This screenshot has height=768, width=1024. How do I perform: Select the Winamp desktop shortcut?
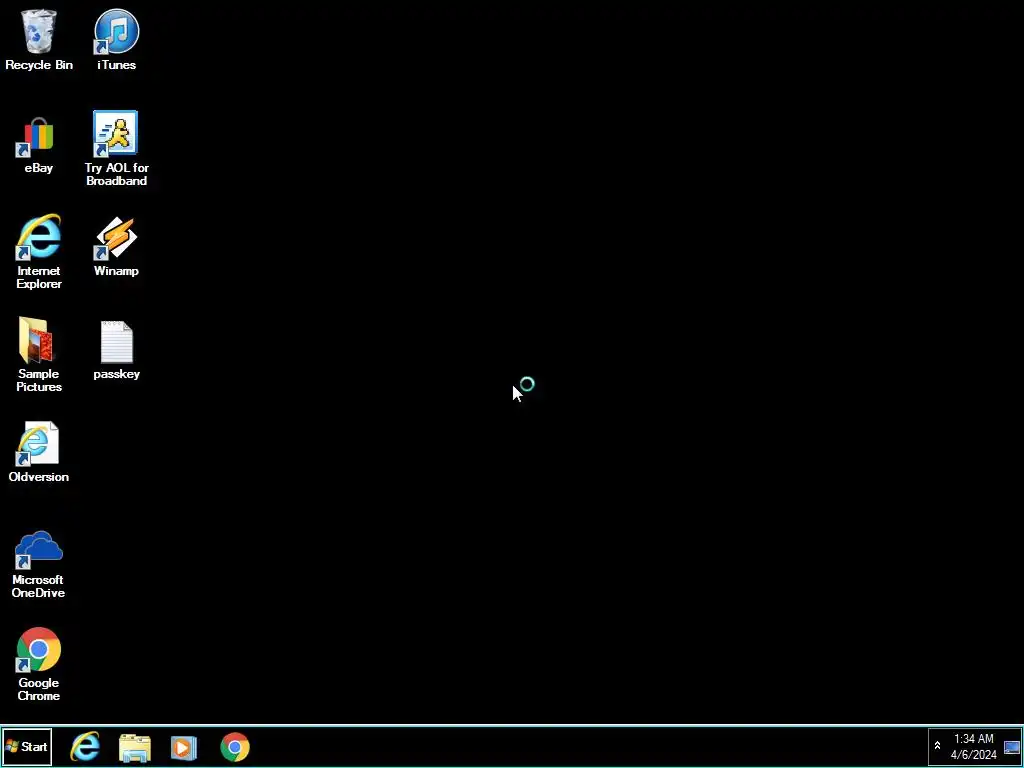coord(116,246)
